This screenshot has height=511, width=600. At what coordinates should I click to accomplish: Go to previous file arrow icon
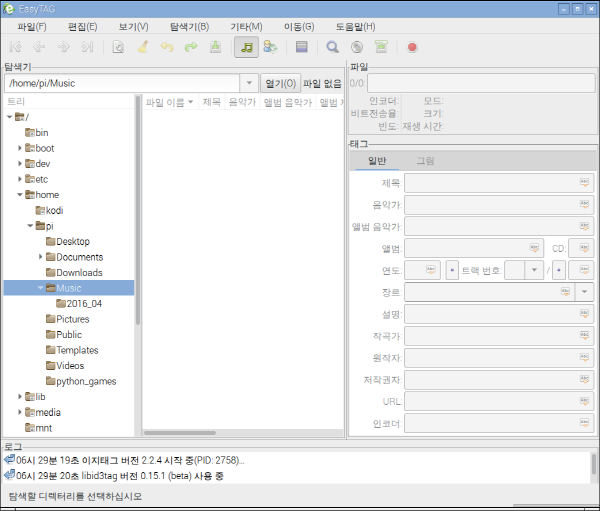click(39, 47)
